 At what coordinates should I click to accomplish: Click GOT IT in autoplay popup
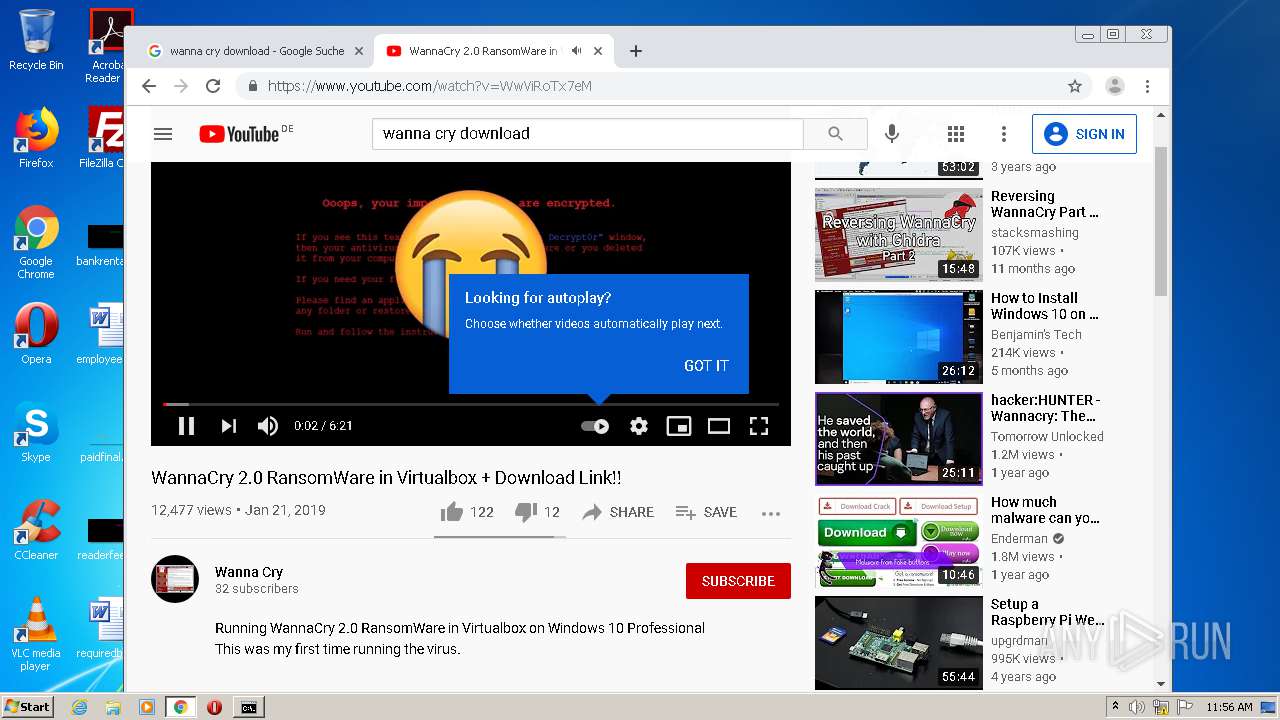706,366
